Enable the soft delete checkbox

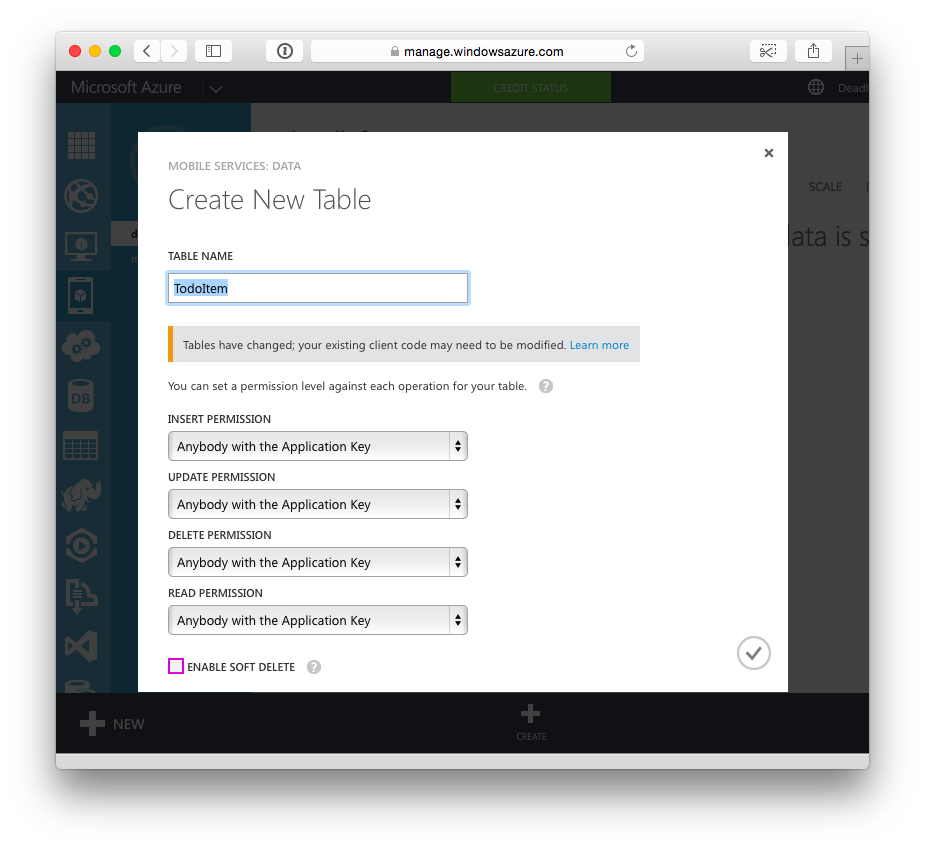tap(176, 666)
